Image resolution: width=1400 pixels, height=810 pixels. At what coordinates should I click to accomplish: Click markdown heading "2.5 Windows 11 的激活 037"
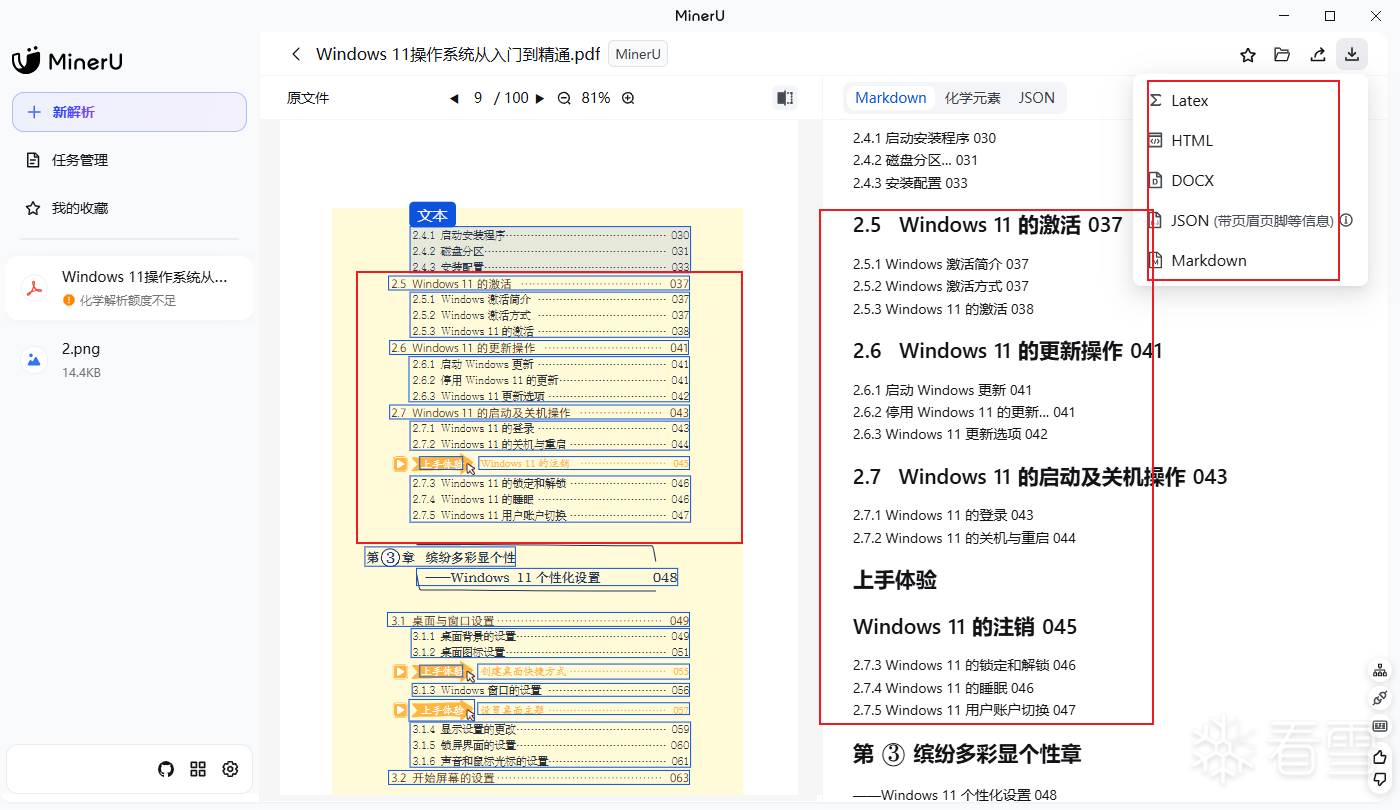988,225
